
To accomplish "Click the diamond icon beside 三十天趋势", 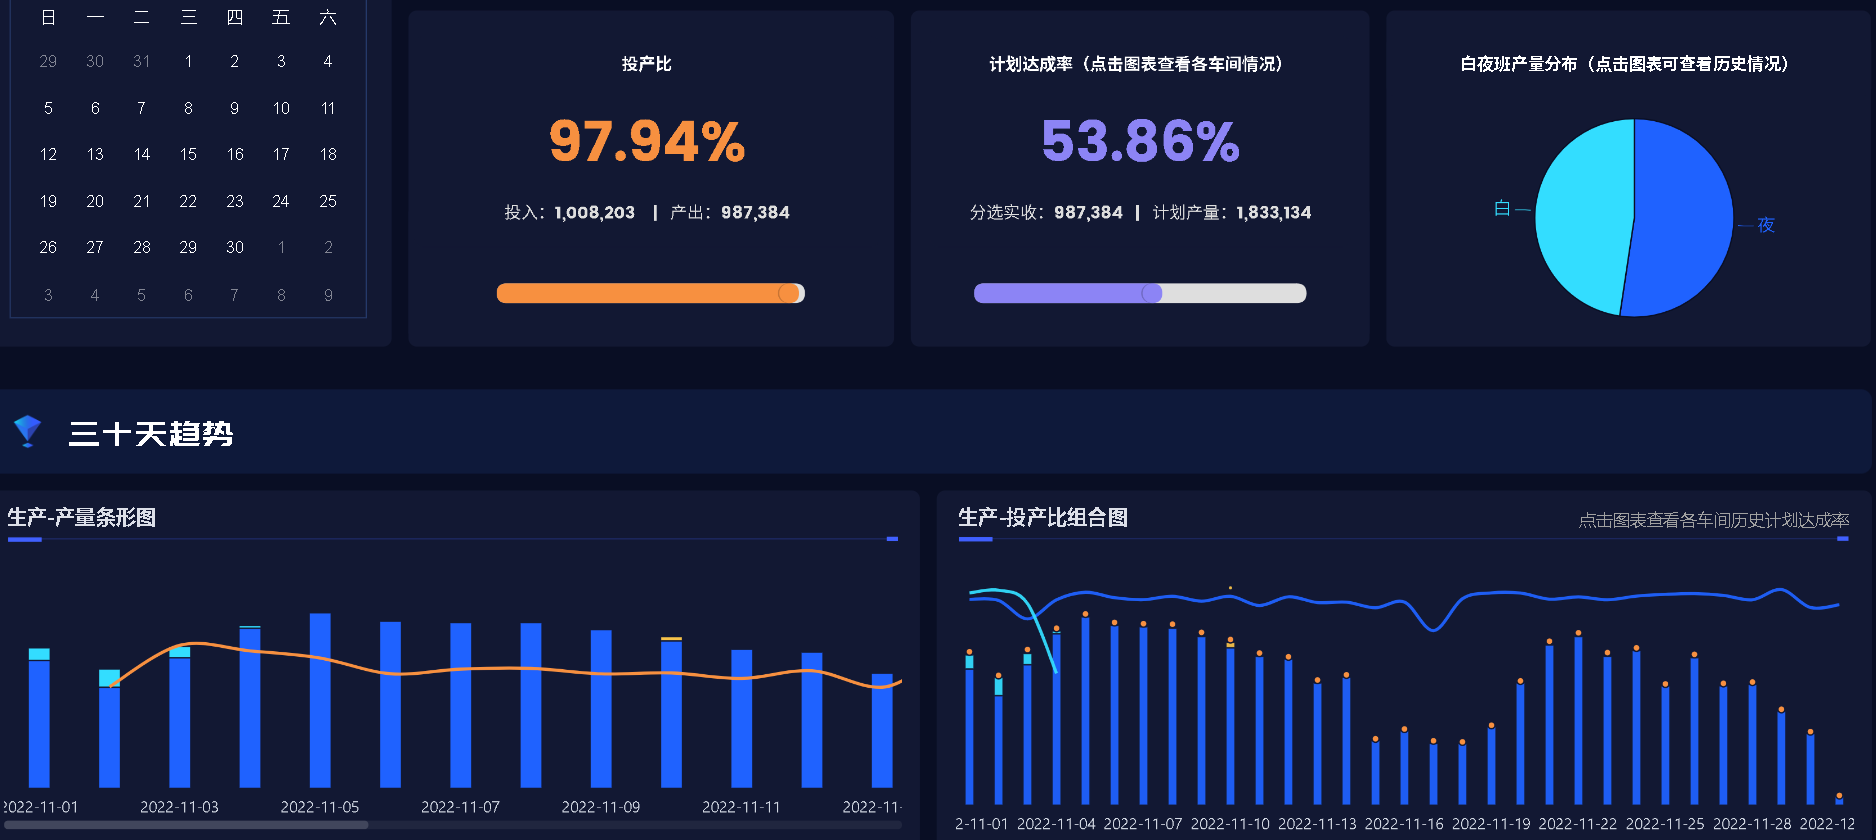I will (28, 431).
